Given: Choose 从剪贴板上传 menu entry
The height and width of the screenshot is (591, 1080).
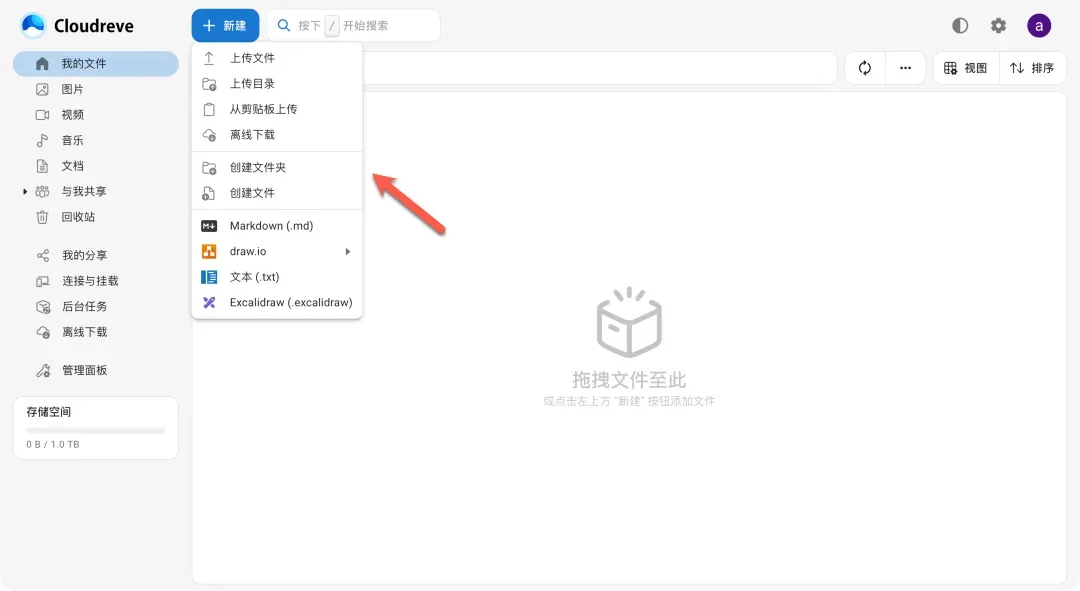Looking at the screenshot, I should pyautogui.click(x=277, y=110).
